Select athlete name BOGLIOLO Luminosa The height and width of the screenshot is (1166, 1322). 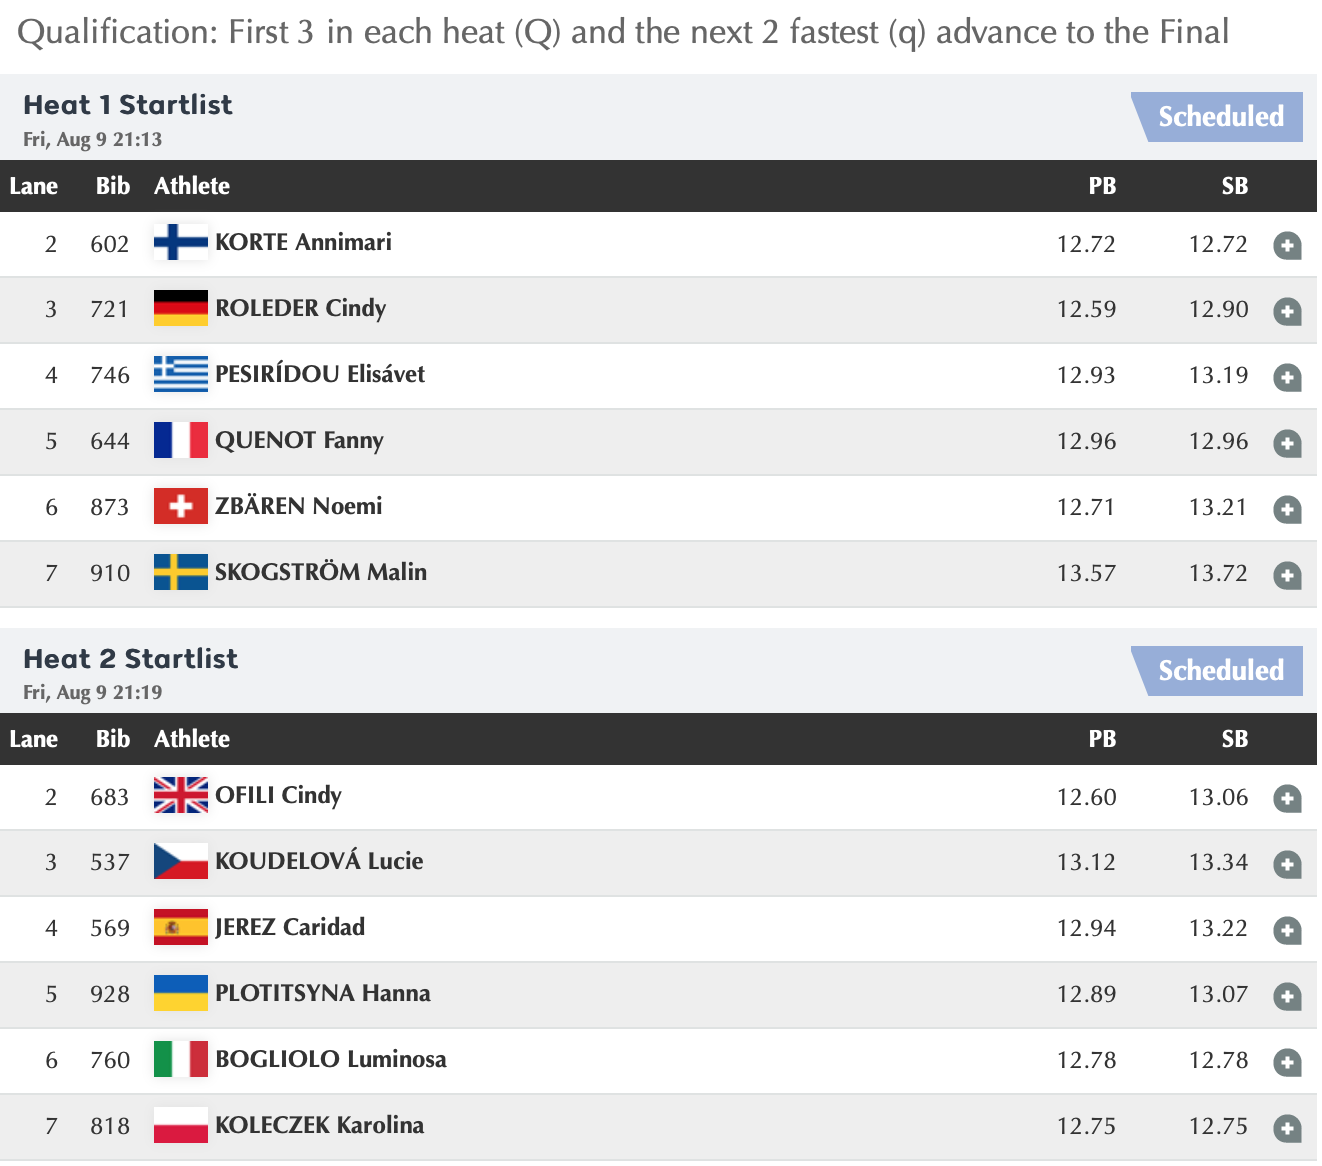coord(330,1060)
